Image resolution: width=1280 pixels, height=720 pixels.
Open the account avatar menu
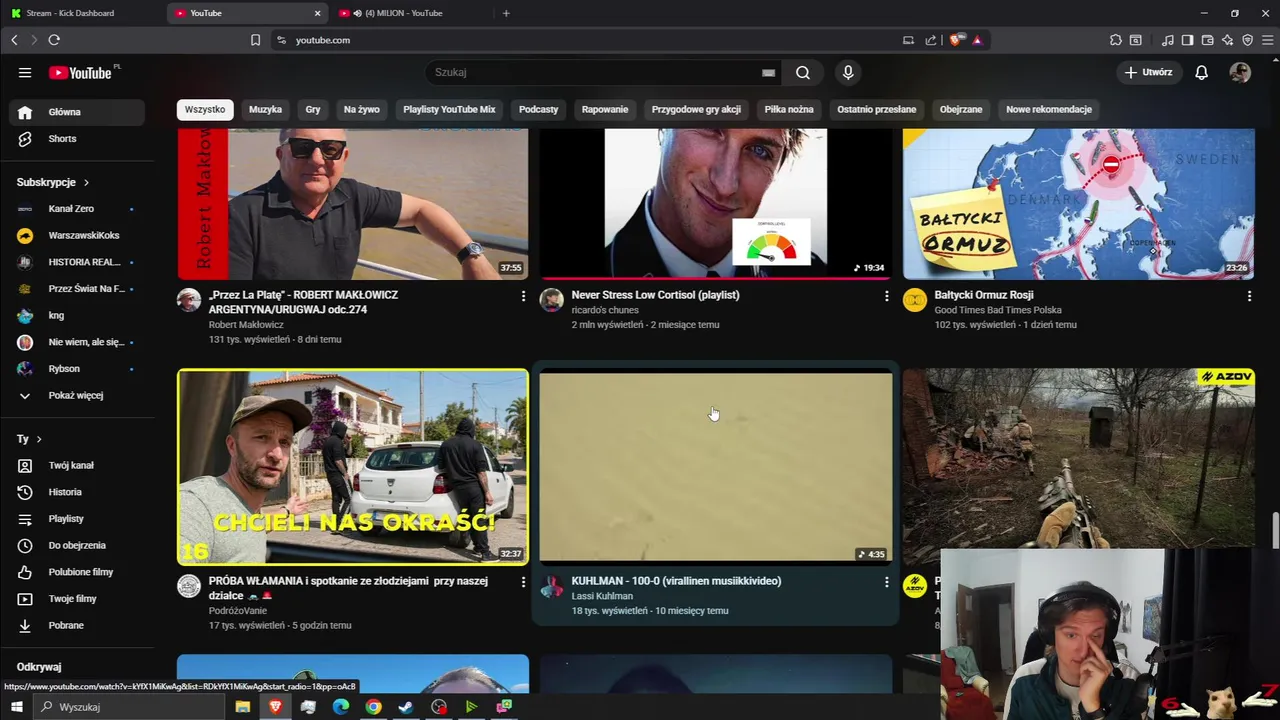click(x=1240, y=72)
